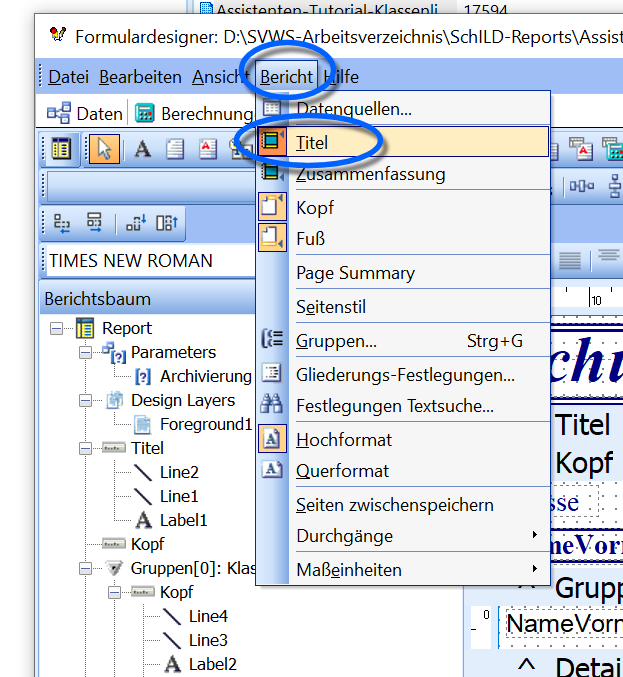The image size is (623, 677).
Task: Select the RichText tool icon
Action: 208,149
